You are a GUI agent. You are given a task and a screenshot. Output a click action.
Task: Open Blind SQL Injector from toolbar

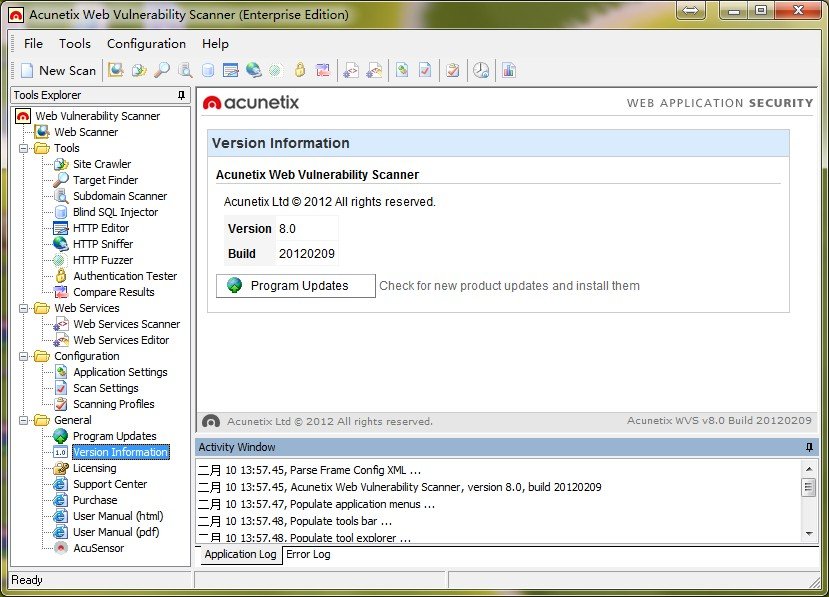click(208, 70)
